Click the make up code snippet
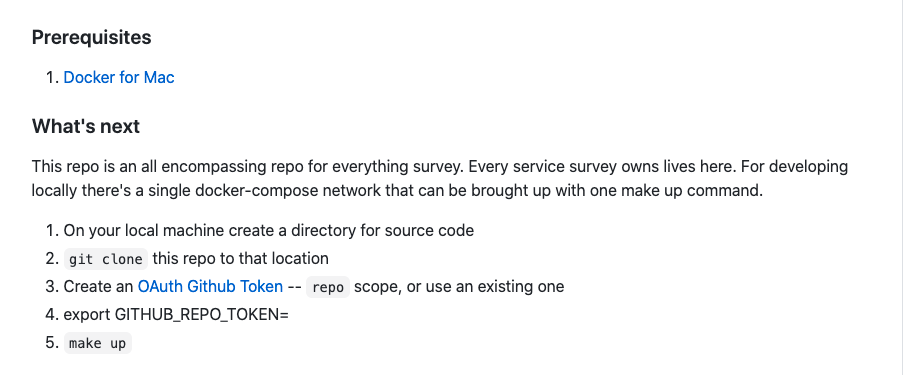Image resolution: width=906 pixels, height=375 pixels. point(98,343)
